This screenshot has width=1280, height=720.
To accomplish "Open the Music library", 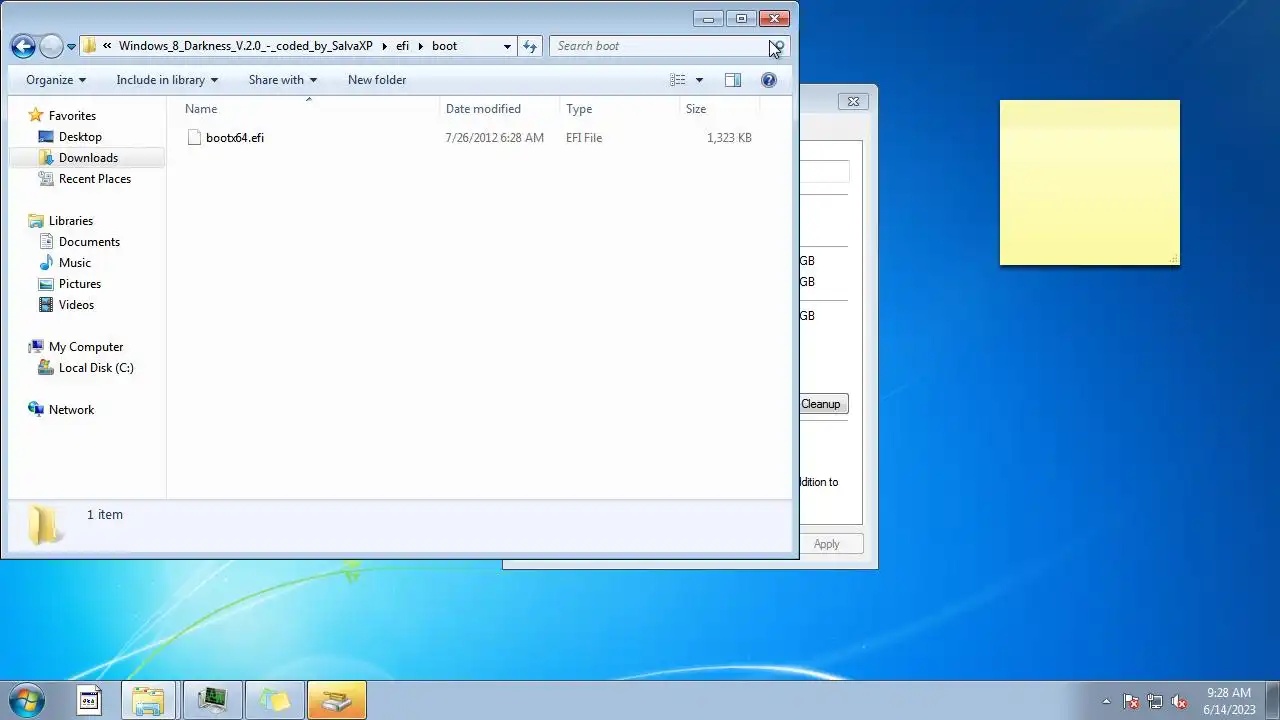I will (x=75, y=263).
